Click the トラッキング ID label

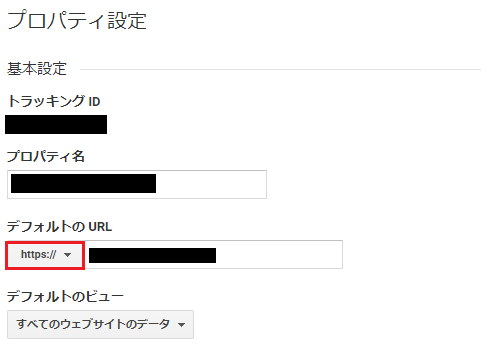click(x=54, y=101)
